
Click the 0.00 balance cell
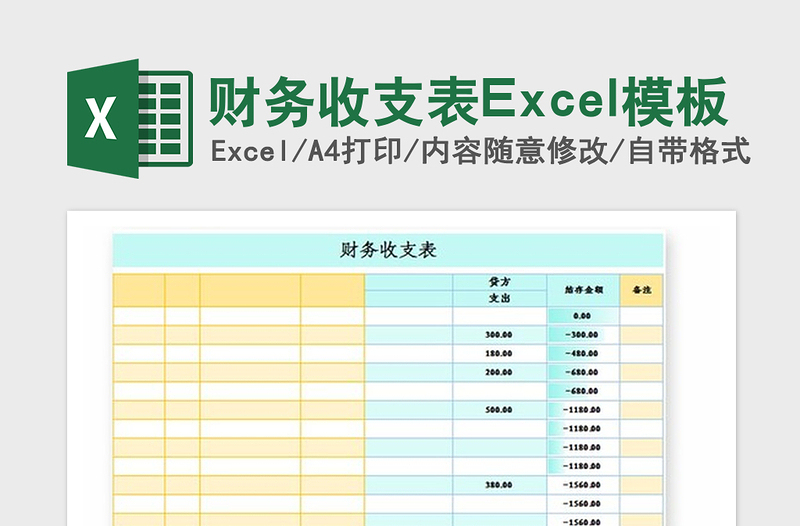coord(584,316)
